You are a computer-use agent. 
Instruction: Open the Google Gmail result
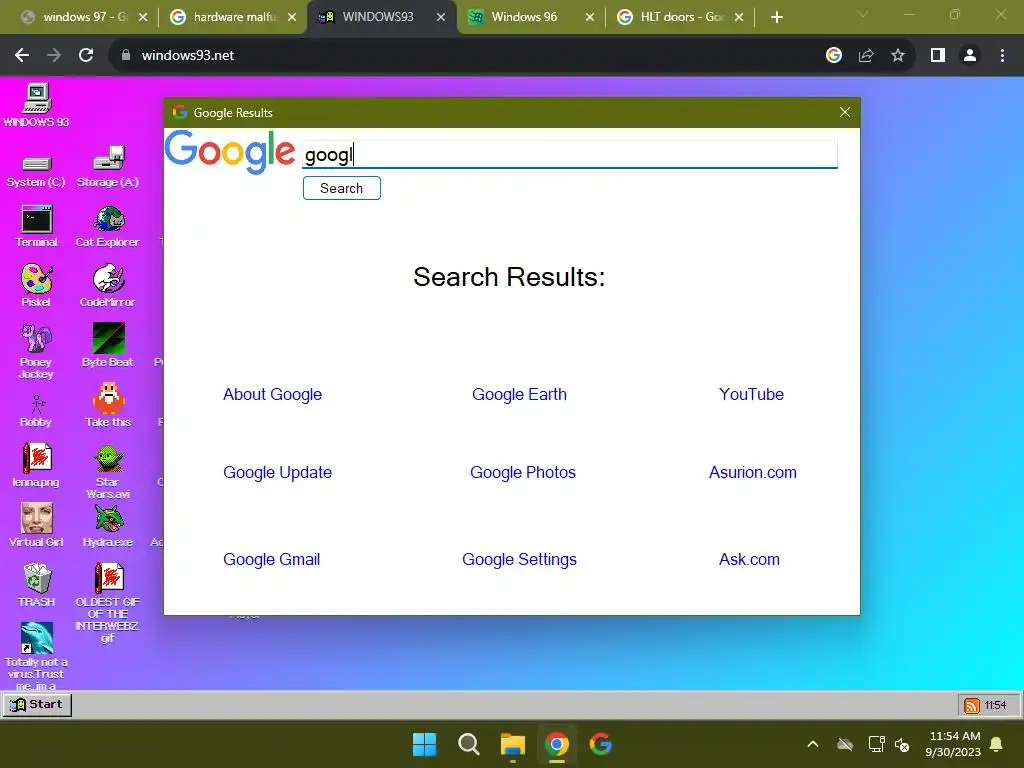click(x=272, y=560)
